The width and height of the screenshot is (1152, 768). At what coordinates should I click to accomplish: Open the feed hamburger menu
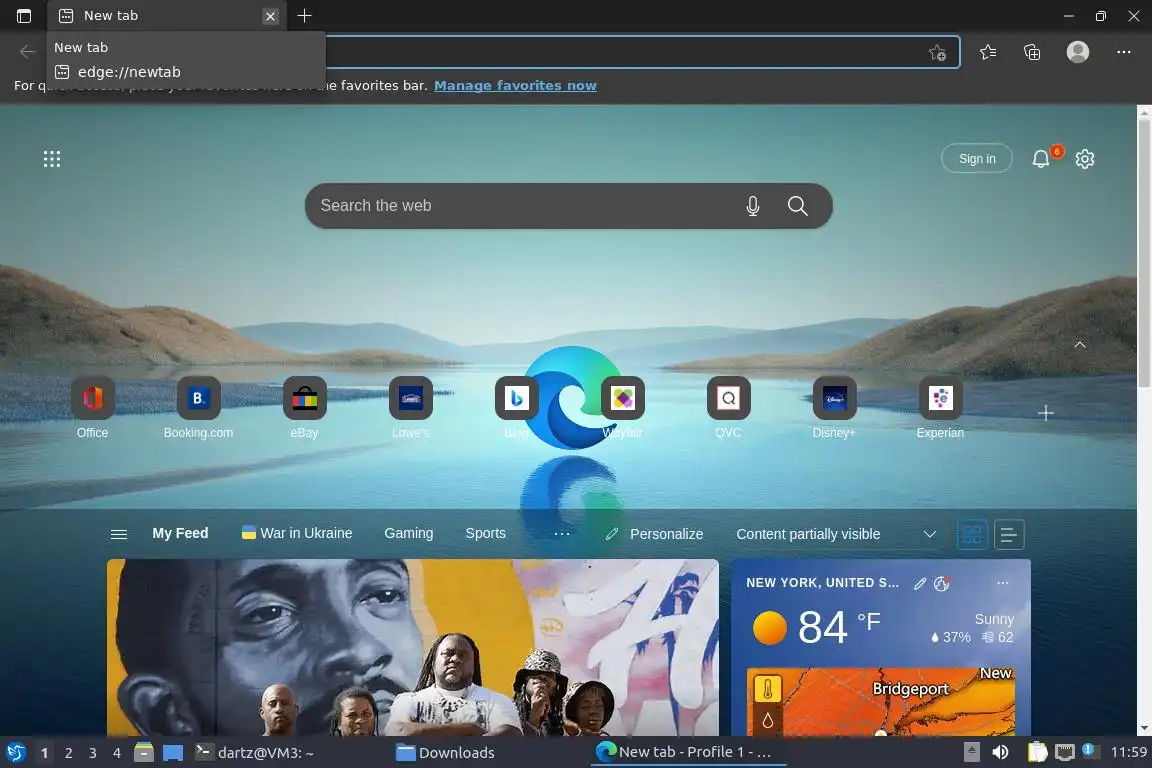[x=119, y=534]
